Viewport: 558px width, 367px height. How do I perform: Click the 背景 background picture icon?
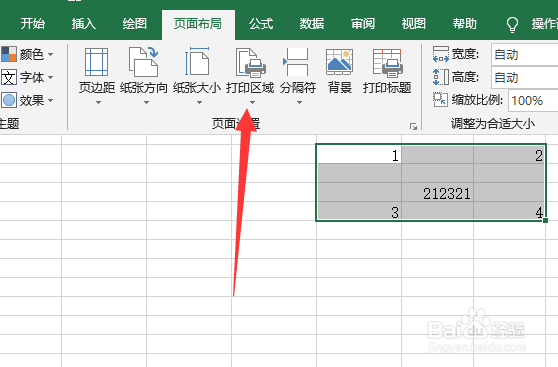click(339, 62)
